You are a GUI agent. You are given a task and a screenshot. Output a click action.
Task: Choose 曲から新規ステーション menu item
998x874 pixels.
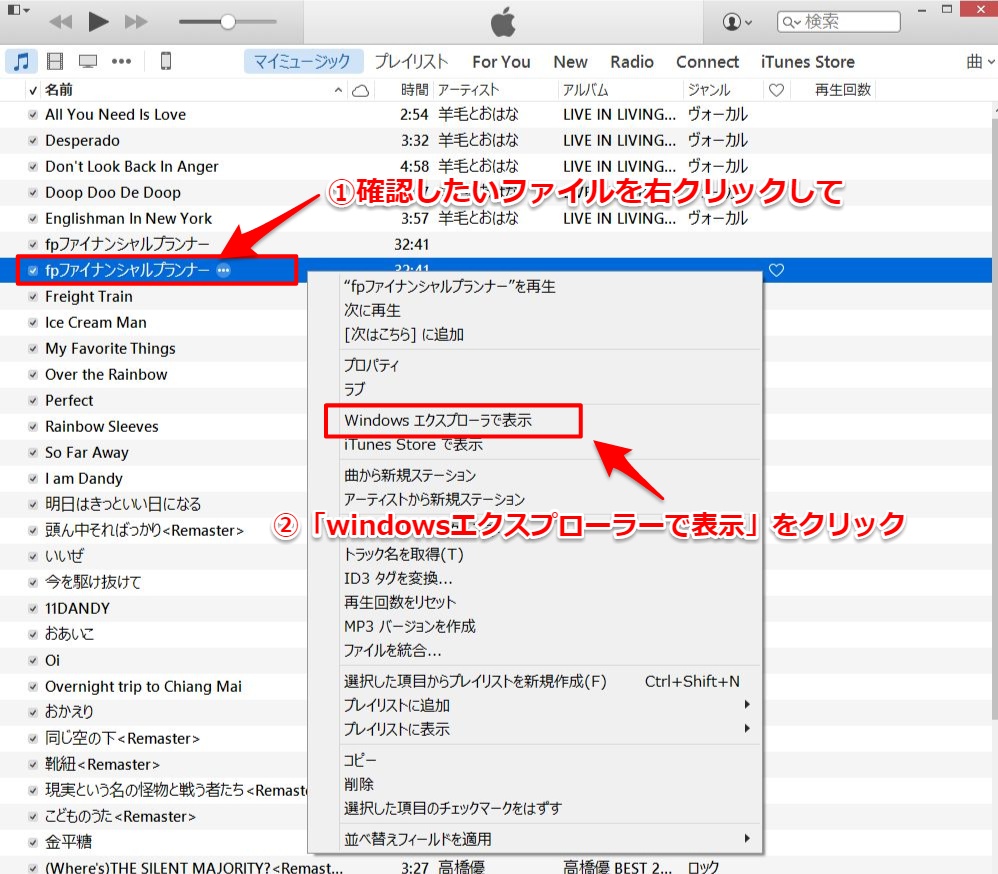[410, 476]
